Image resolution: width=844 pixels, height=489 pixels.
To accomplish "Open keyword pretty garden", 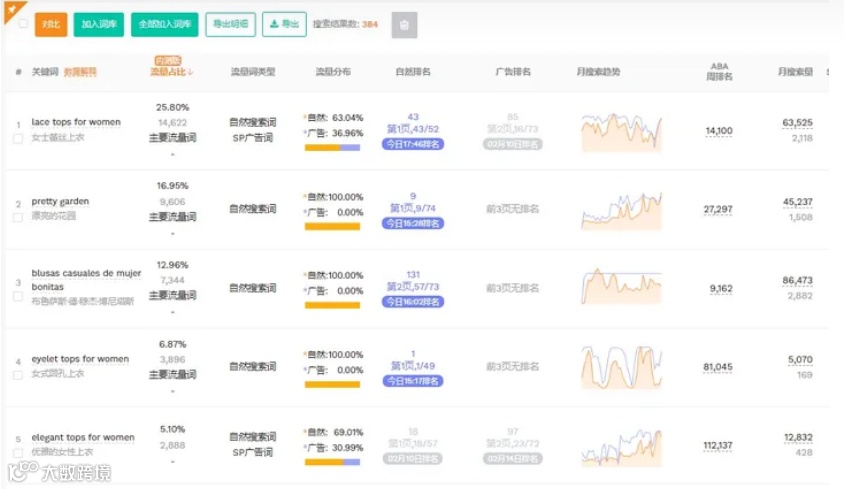I will pyautogui.click(x=60, y=201).
